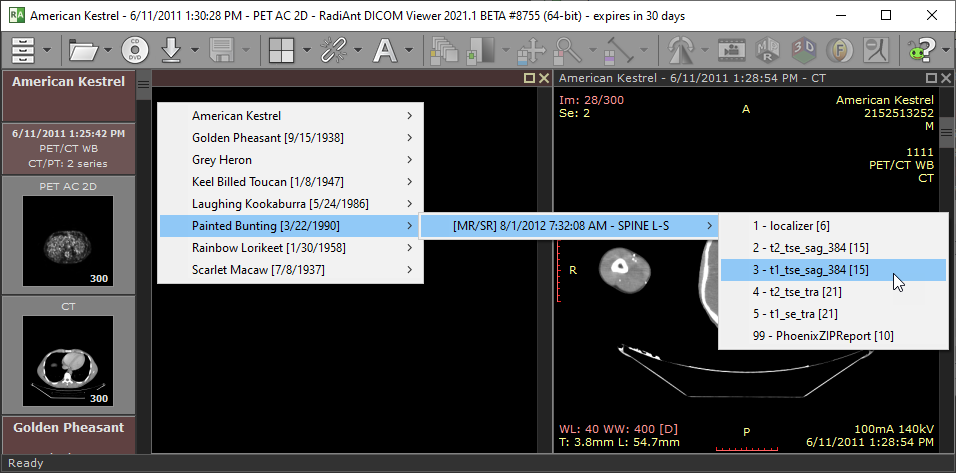Expand the annotations 'A' dropdown arrow

tap(408, 50)
